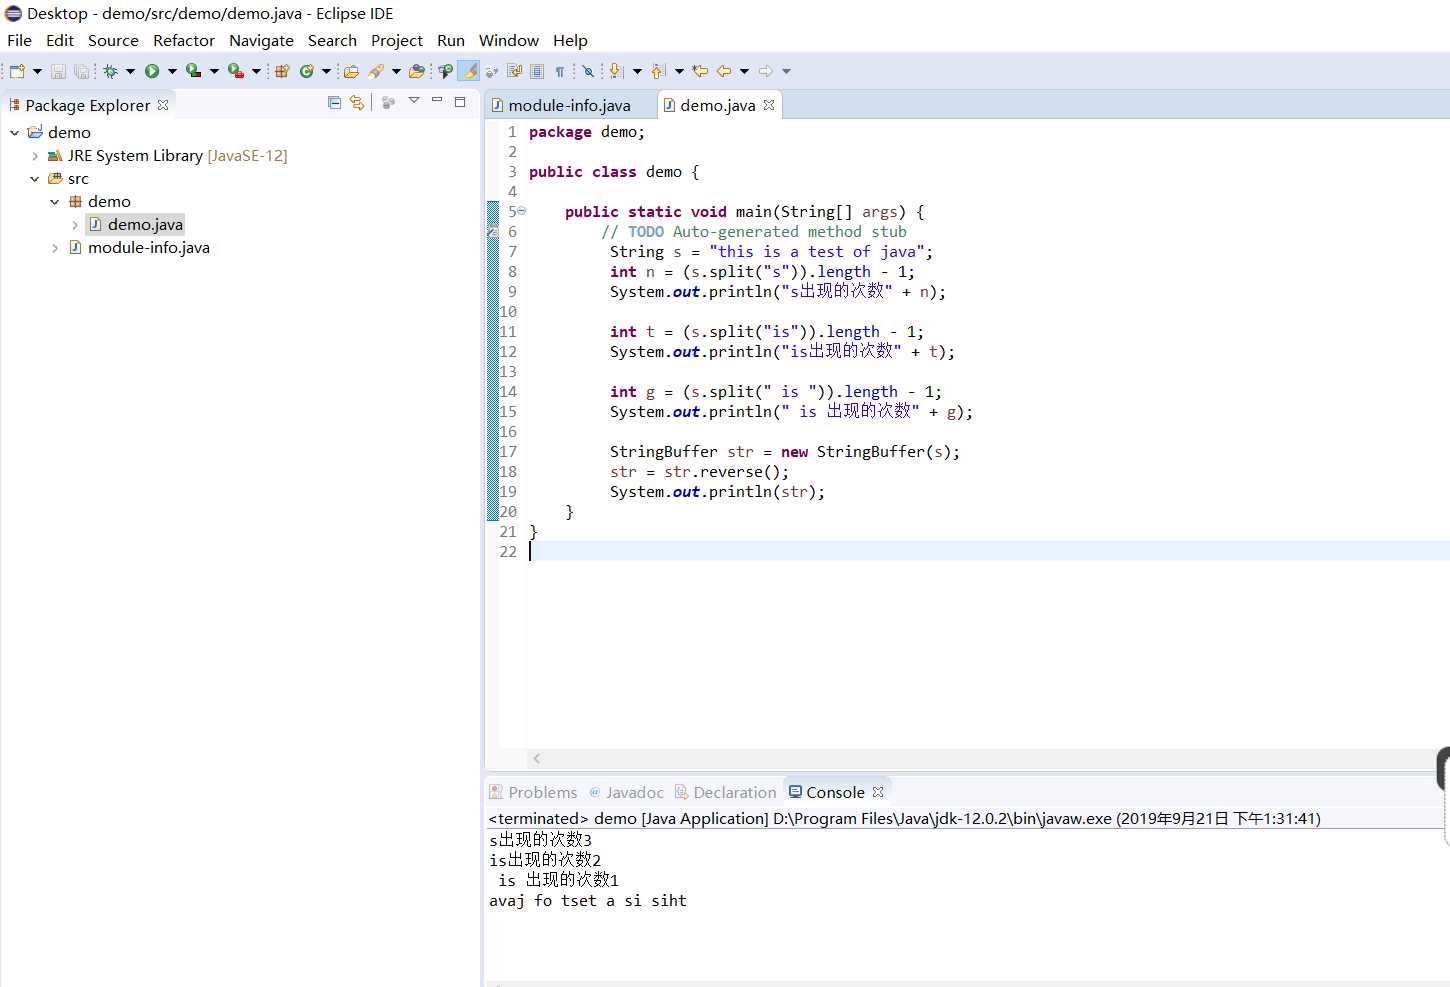Collapse the demo project root node
1450x987 pixels.
click(15, 132)
